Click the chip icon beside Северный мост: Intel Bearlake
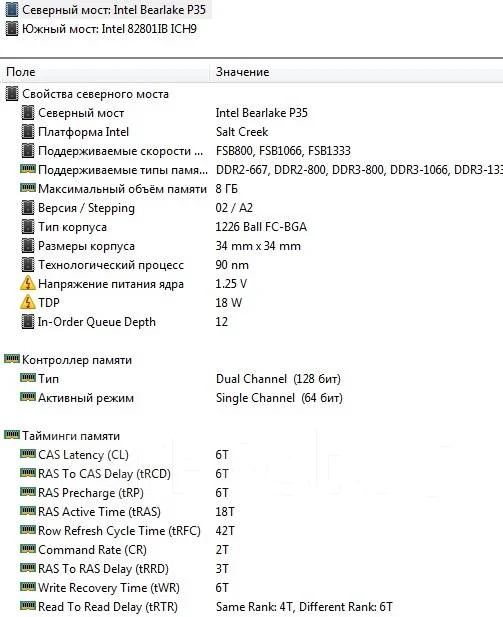 (12, 10)
